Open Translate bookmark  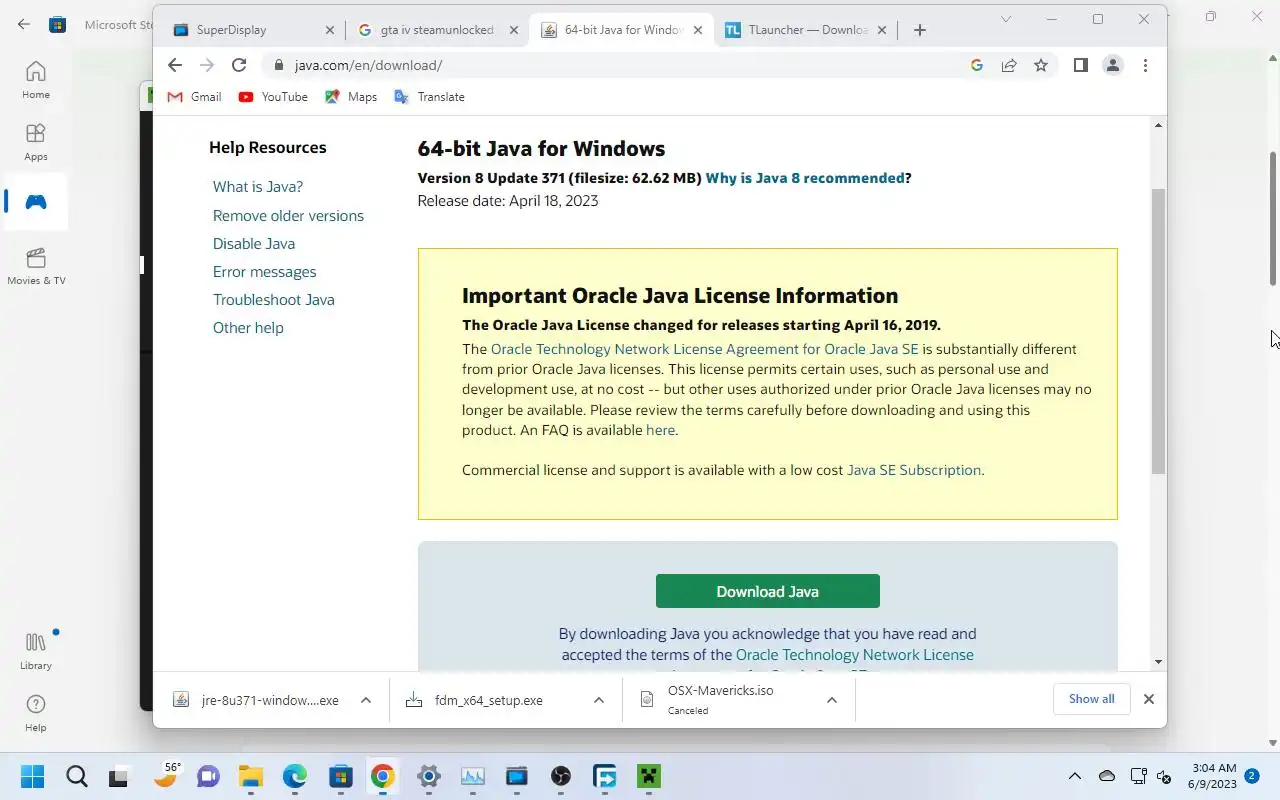pyautogui.click(x=429, y=97)
